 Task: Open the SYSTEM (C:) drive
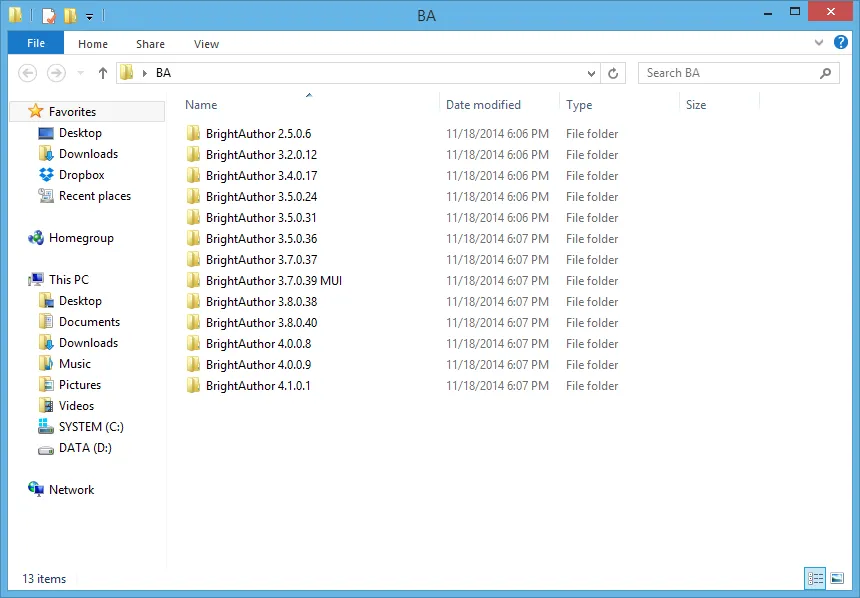pyautogui.click(x=91, y=427)
